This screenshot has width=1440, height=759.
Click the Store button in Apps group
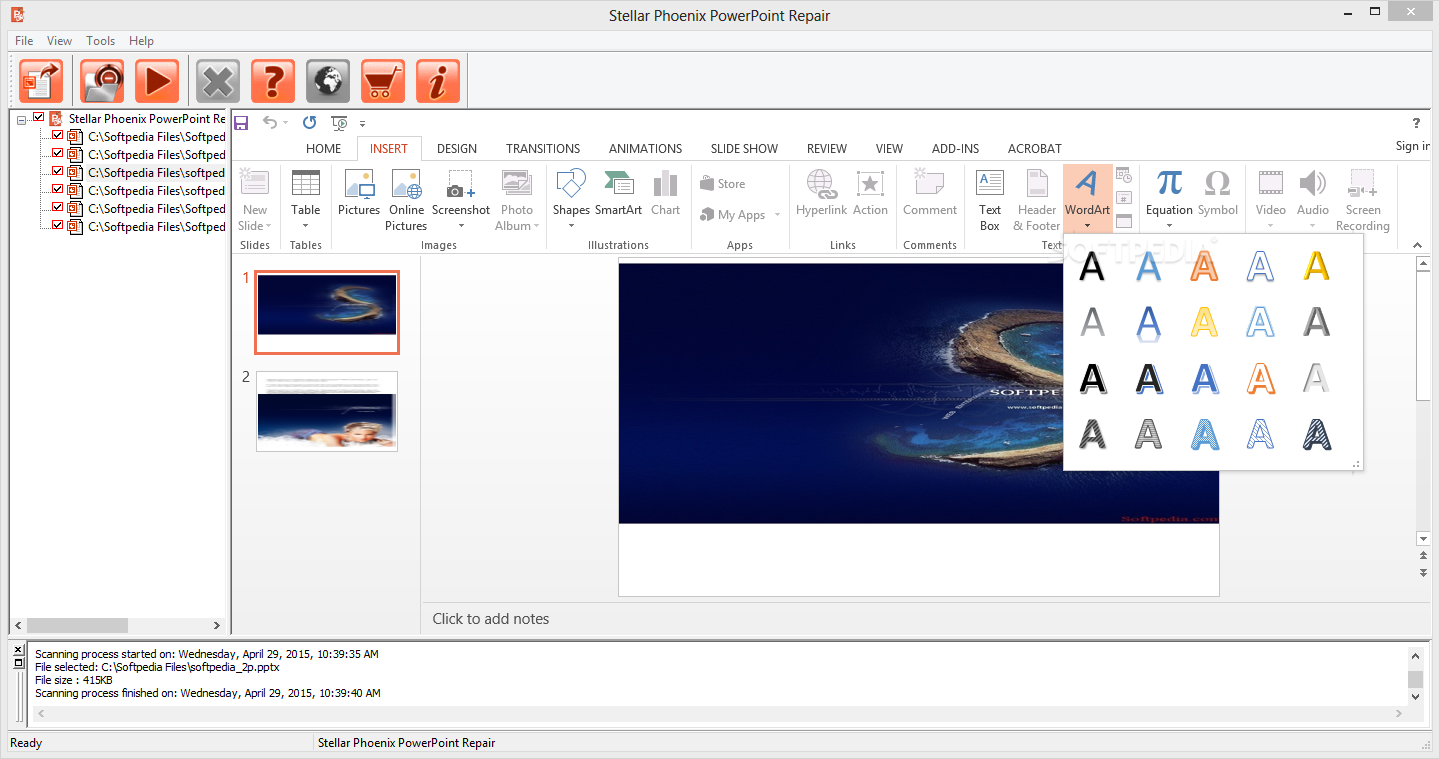tap(722, 184)
